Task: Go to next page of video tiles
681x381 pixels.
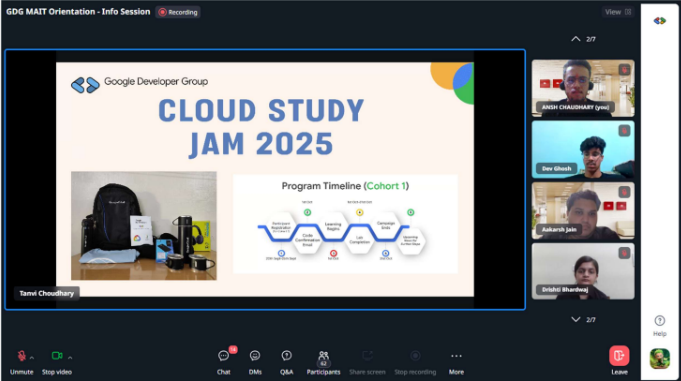Action: tap(576, 319)
